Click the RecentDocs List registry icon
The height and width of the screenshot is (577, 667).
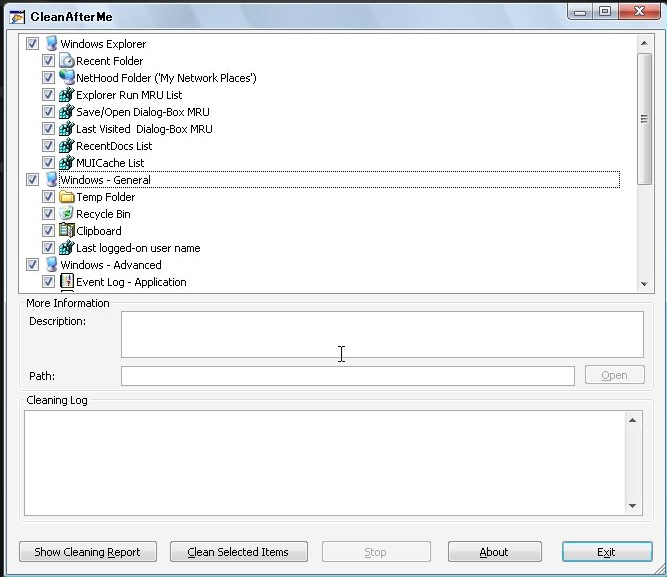tap(67, 146)
